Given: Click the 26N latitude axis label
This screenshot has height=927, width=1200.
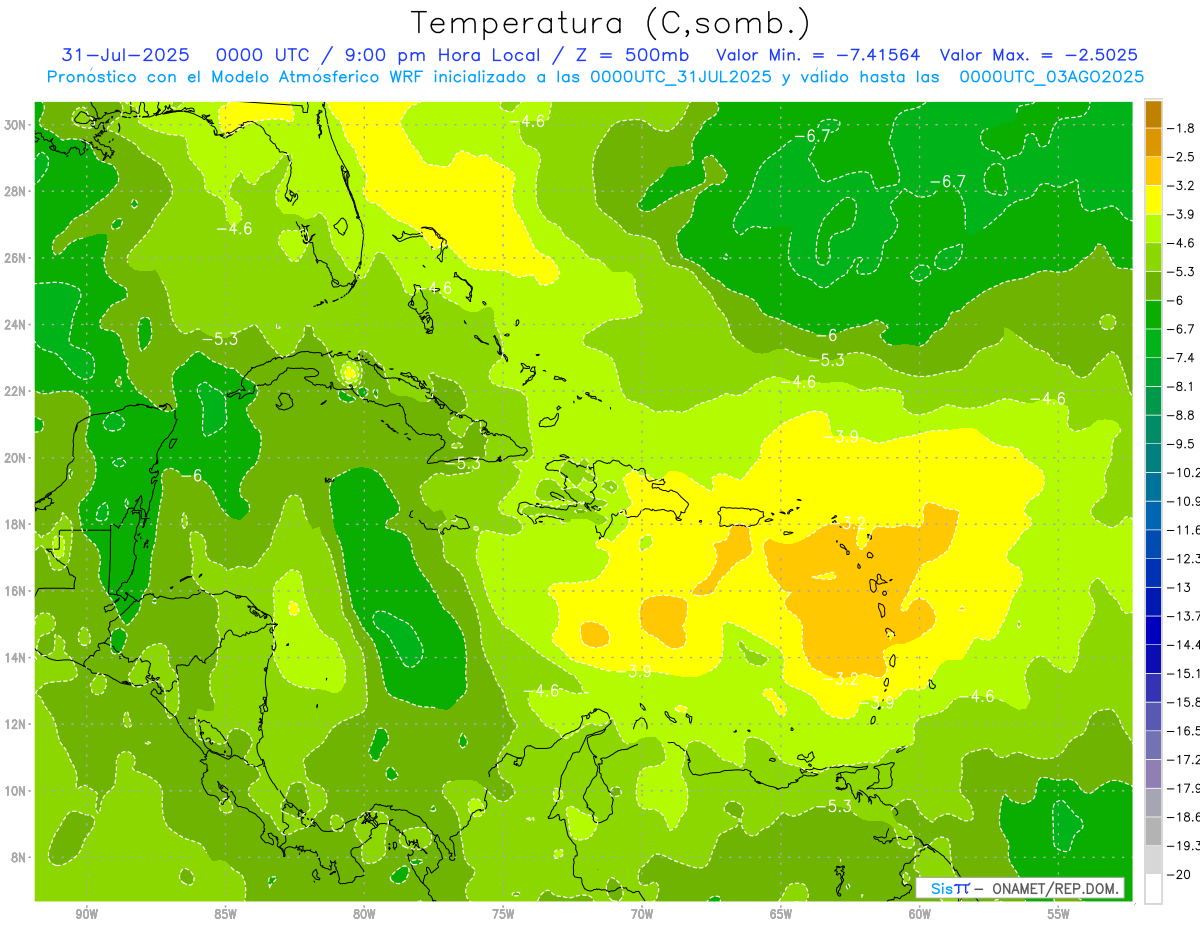Looking at the screenshot, I should point(16,258).
